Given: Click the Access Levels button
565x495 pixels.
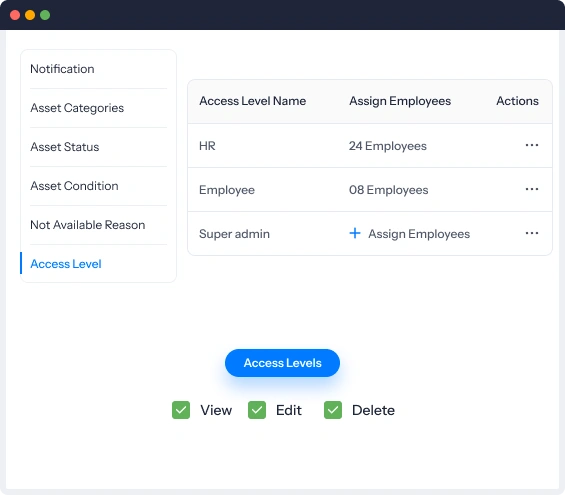Looking at the screenshot, I should pyautogui.click(x=282, y=363).
